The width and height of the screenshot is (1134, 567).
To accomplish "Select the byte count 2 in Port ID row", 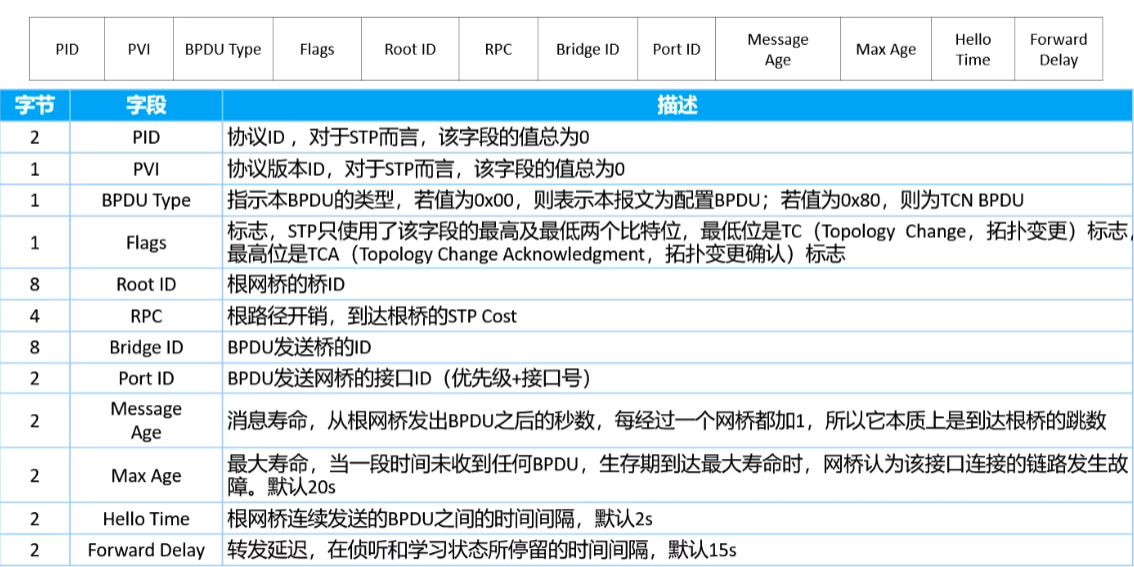I will (x=35, y=378).
